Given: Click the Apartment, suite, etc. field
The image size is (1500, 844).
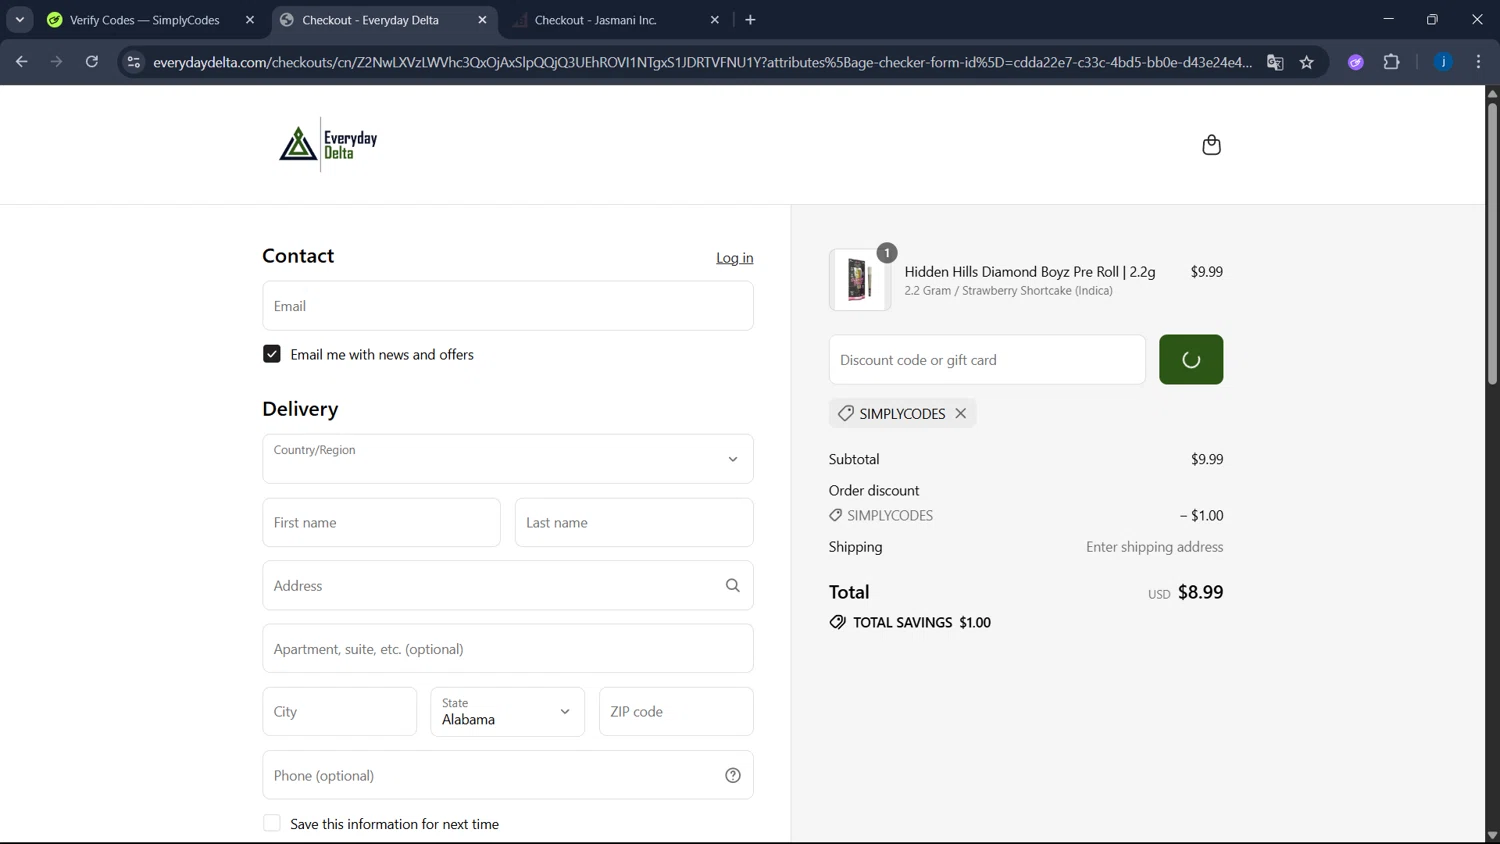Looking at the screenshot, I should (x=508, y=649).
